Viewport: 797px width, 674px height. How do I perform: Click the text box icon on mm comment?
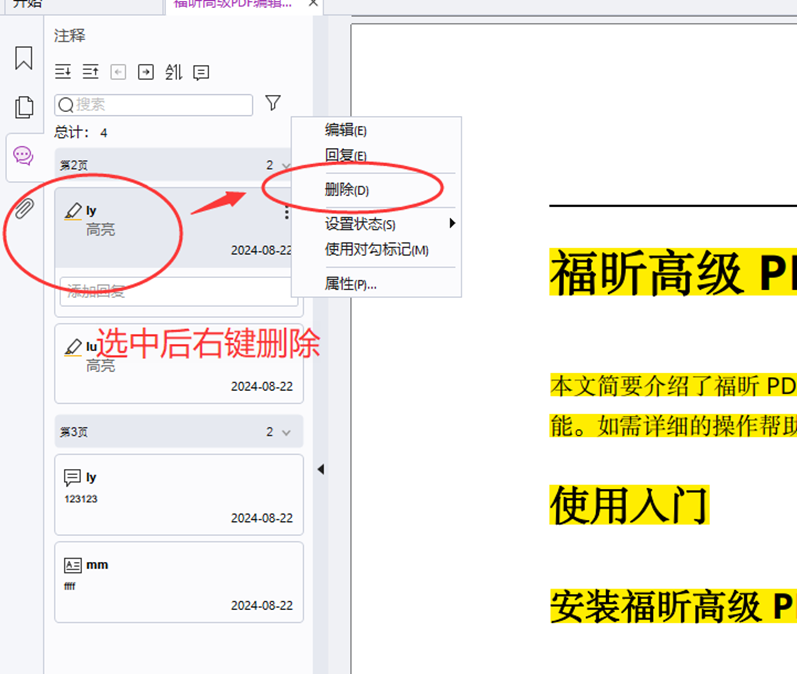(73, 565)
